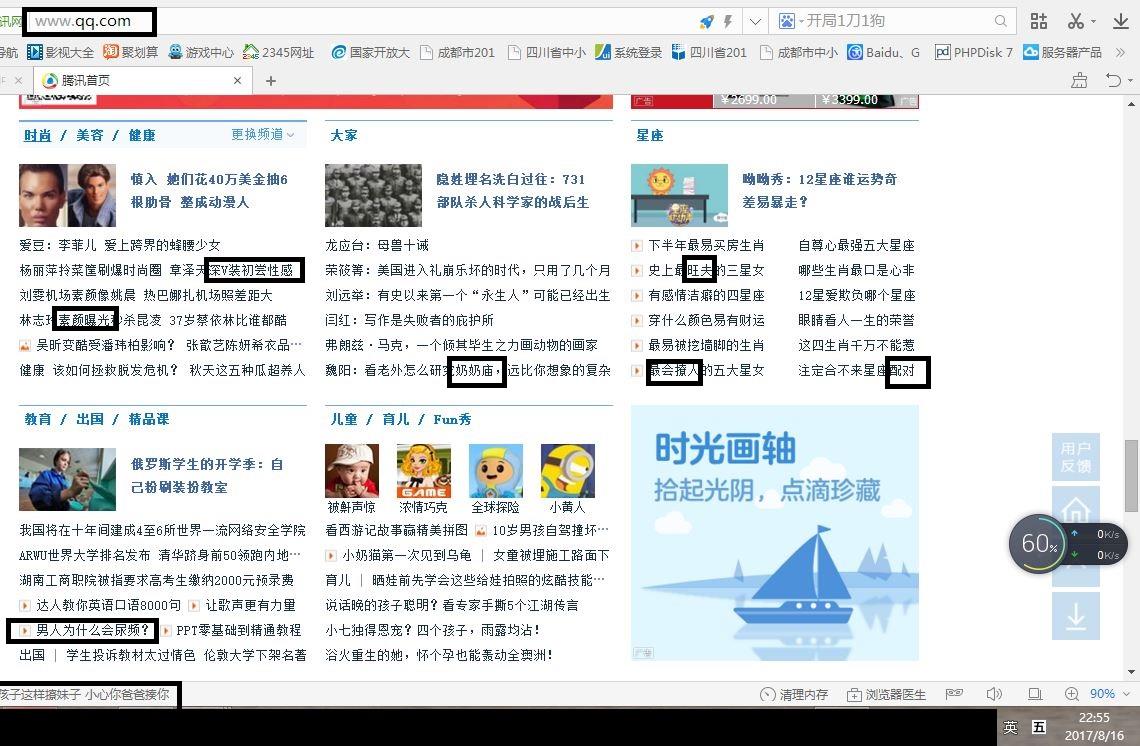This screenshot has height=746, width=1140.
Task: Click the 60% memory accelerator ball
Action: tap(1039, 542)
